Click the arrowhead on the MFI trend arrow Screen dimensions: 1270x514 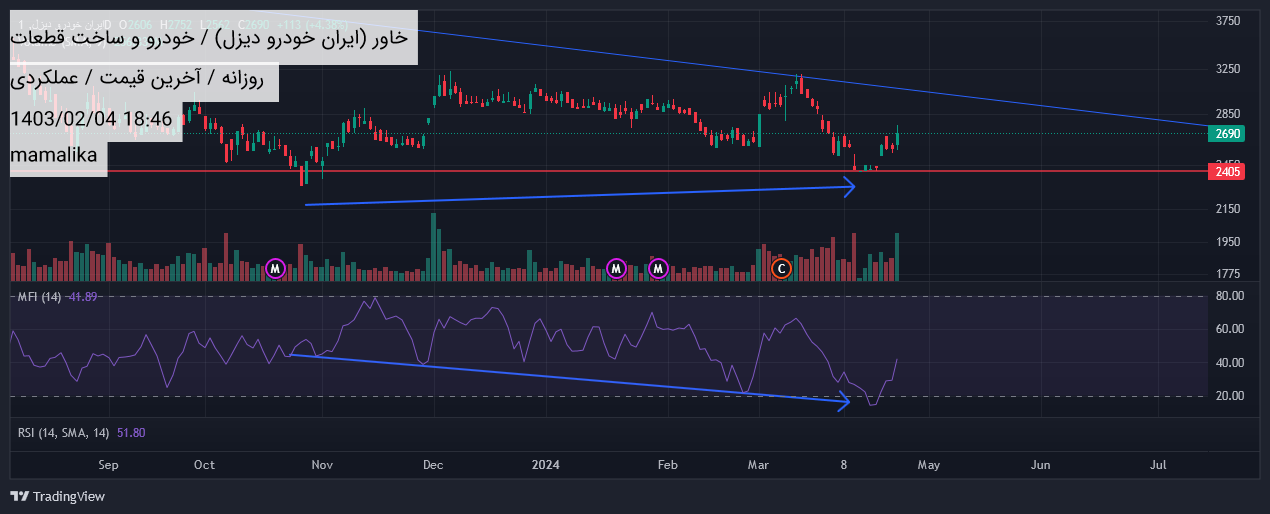coord(845,402)
